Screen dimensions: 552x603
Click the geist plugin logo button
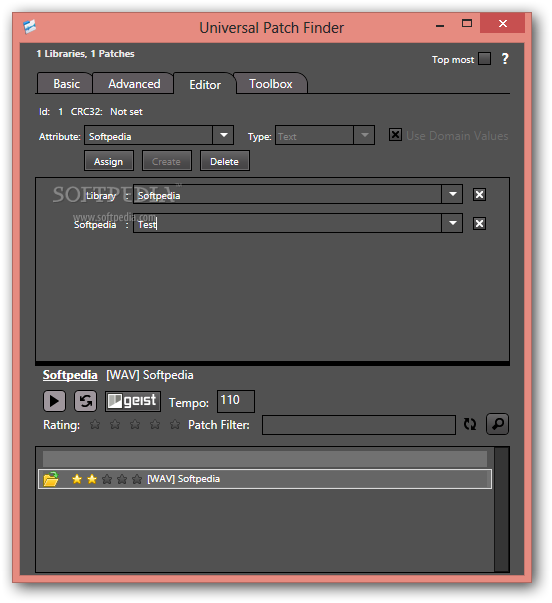133,401
